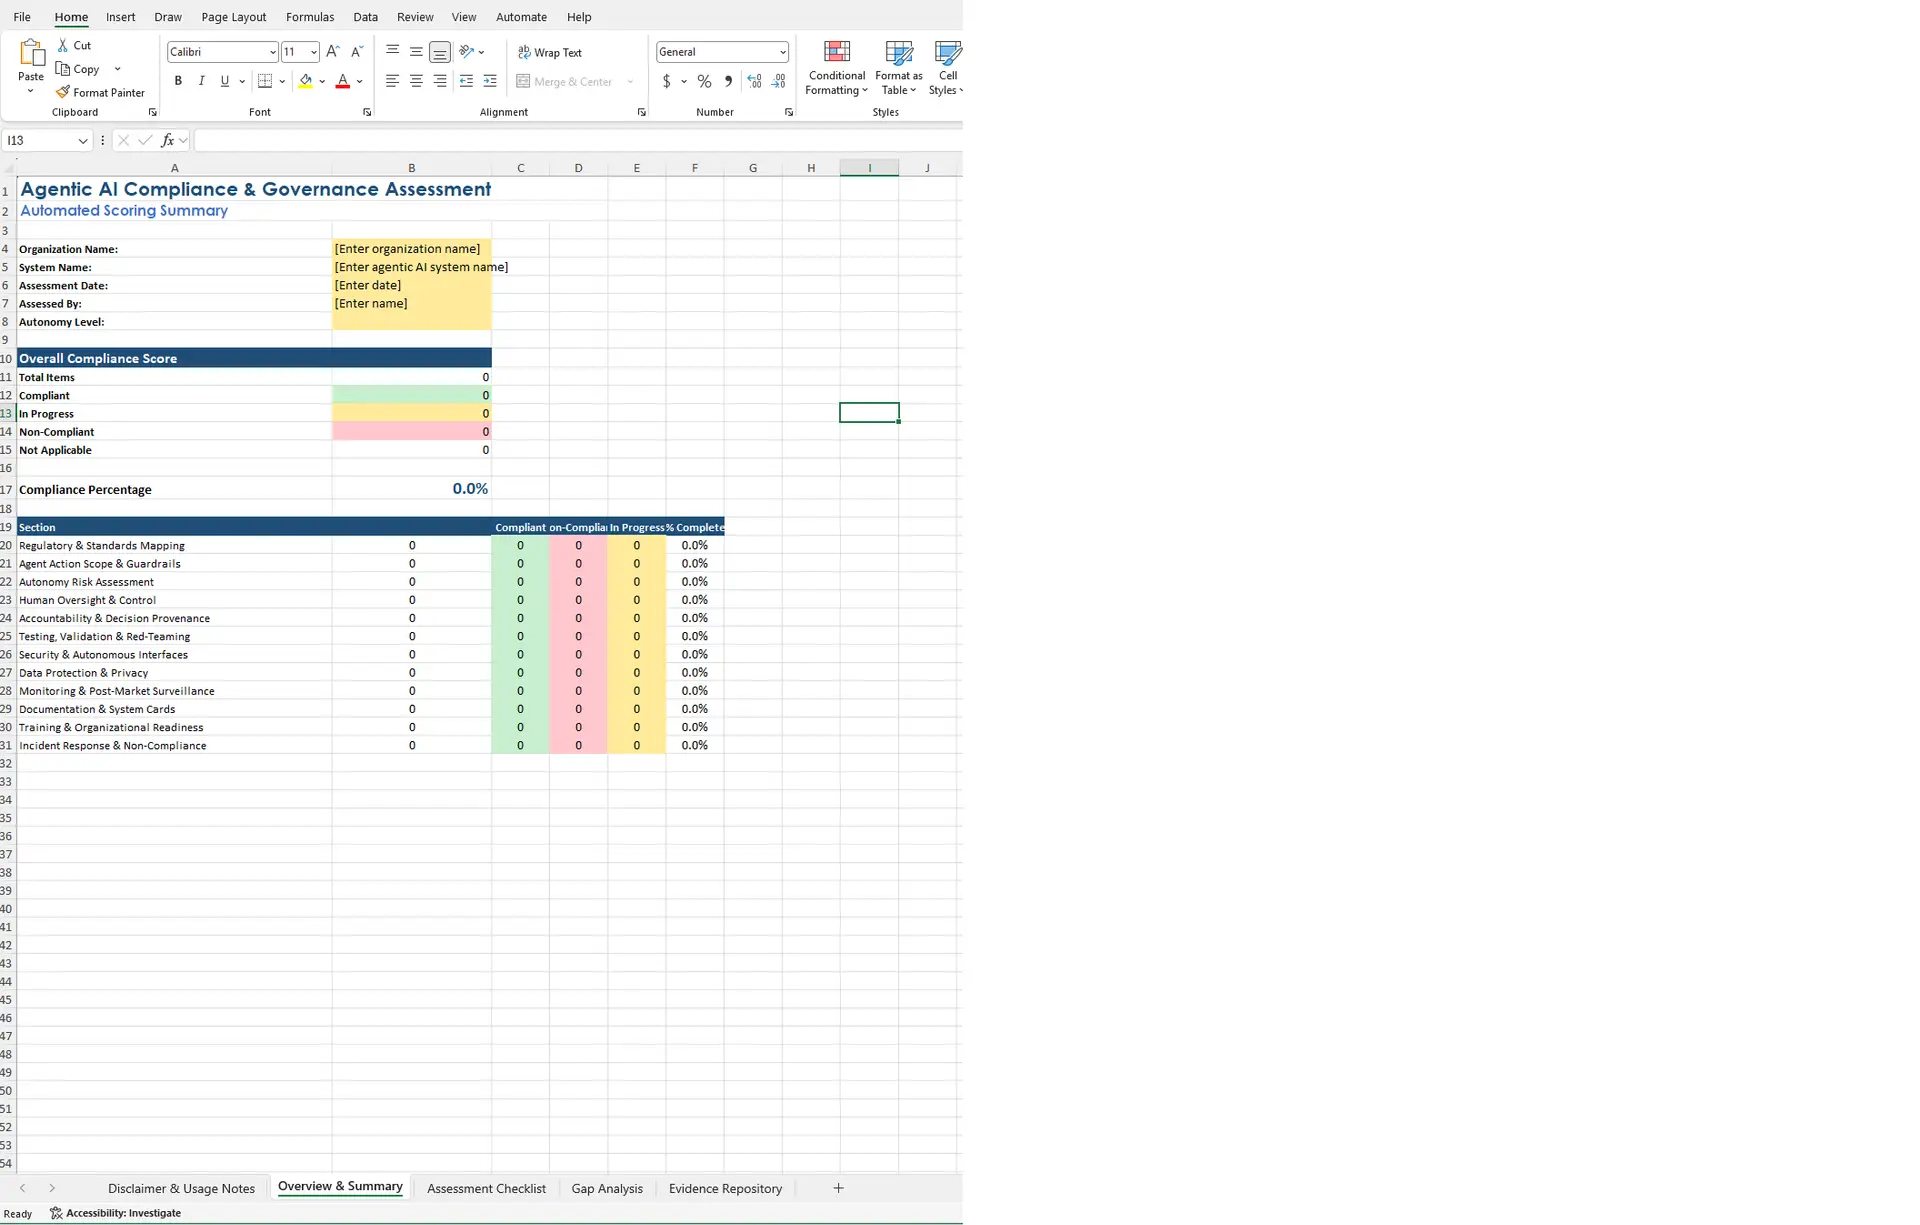Expand the General number format dropdown
1920x1225 pixels.
point(782,52)
